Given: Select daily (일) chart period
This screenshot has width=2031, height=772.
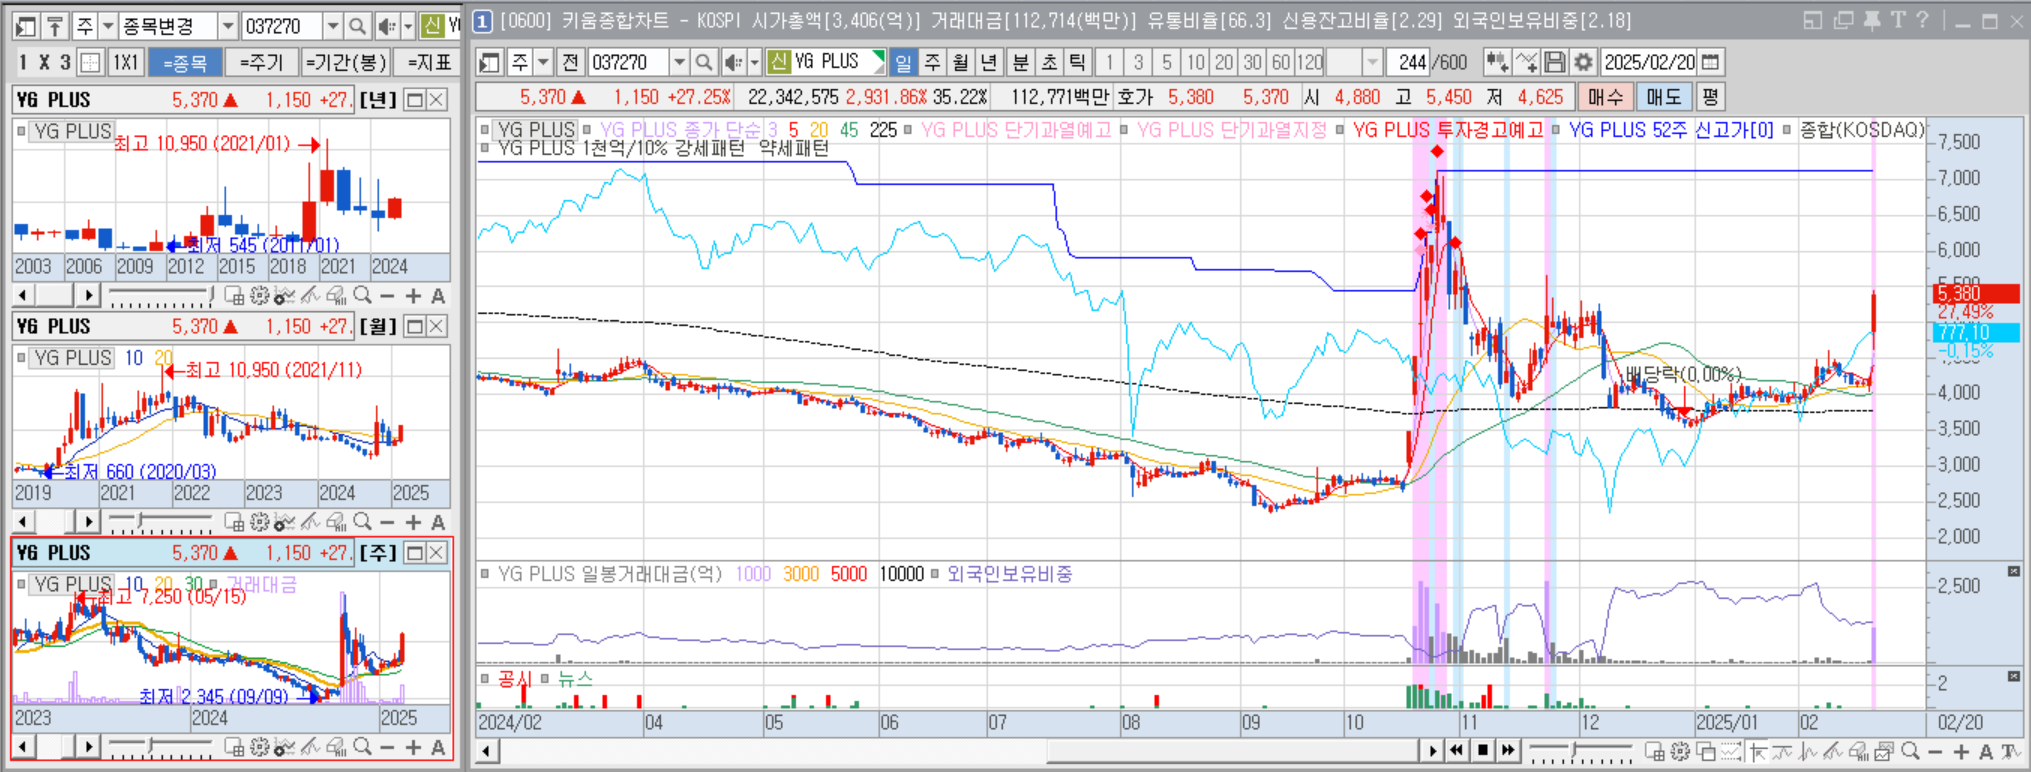Looking at the screenshot, I should [x=903, y=62].
